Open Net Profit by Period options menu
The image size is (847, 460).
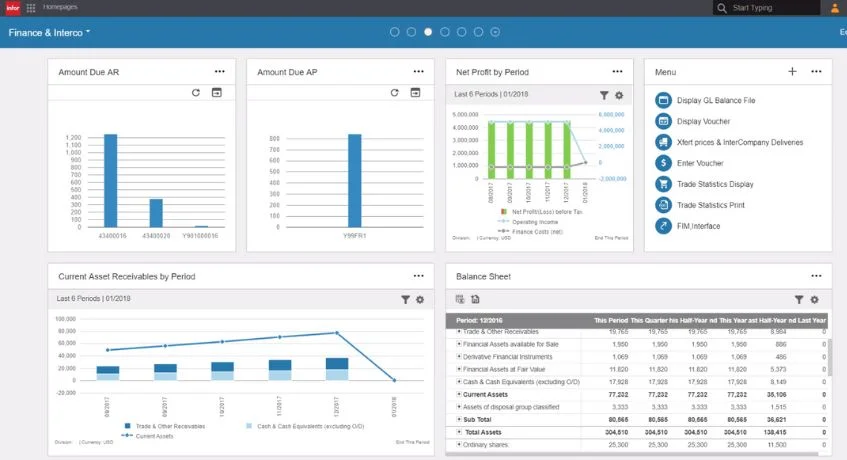(617, 71)
